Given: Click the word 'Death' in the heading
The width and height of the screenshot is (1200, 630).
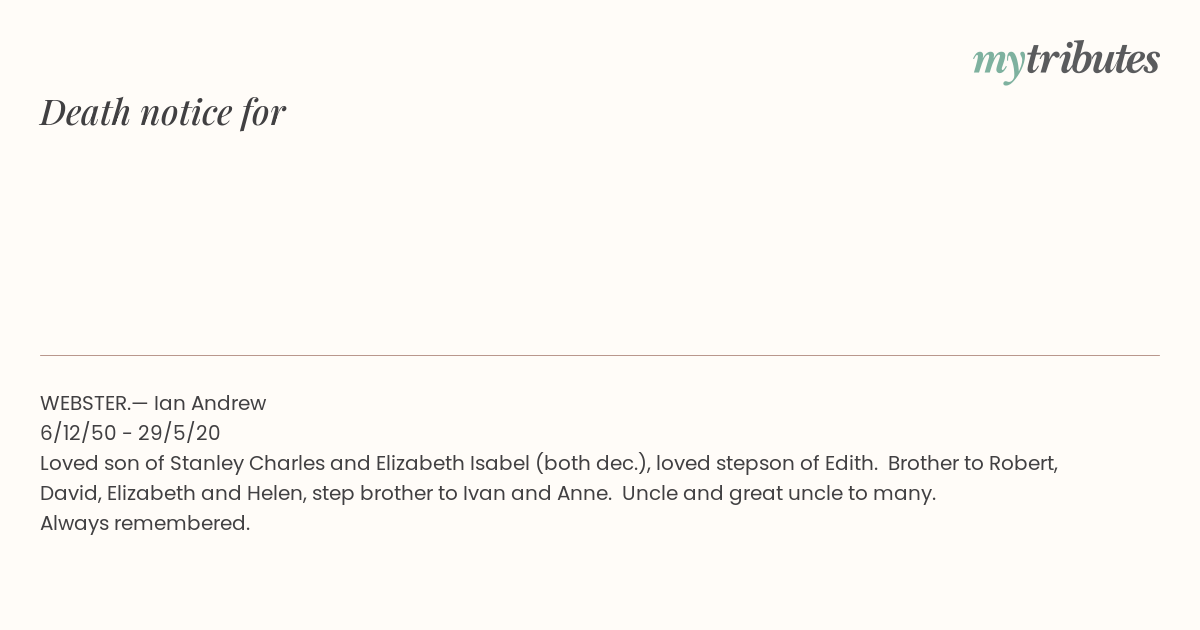Looking at the screenshot, I should pyautogui.click(x=85, y=112).
